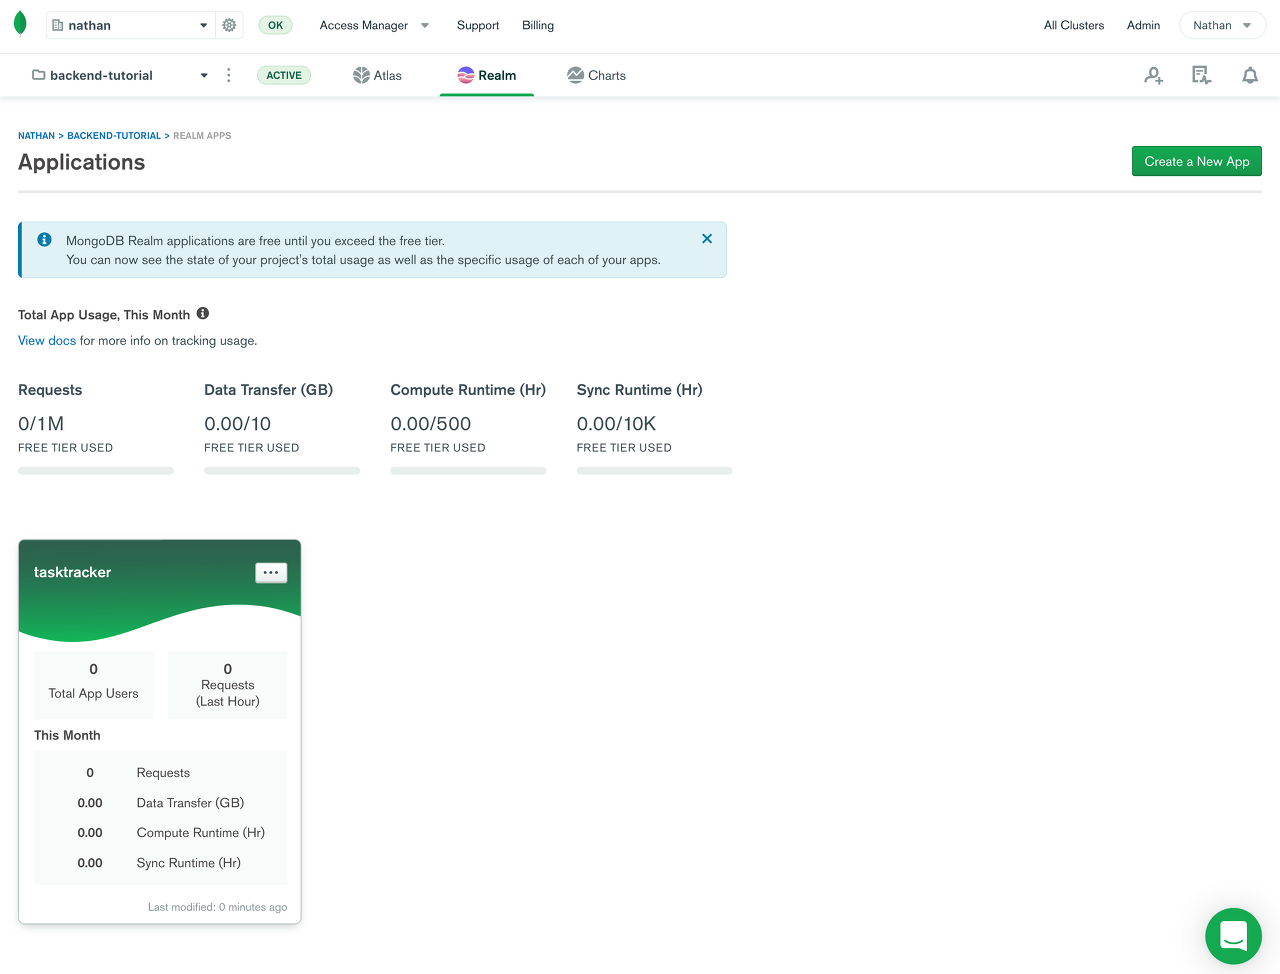Click the Compute Runtime usage progress bar
The width and height of the screenshot is (1280, 974).
(x=468, y=471)
